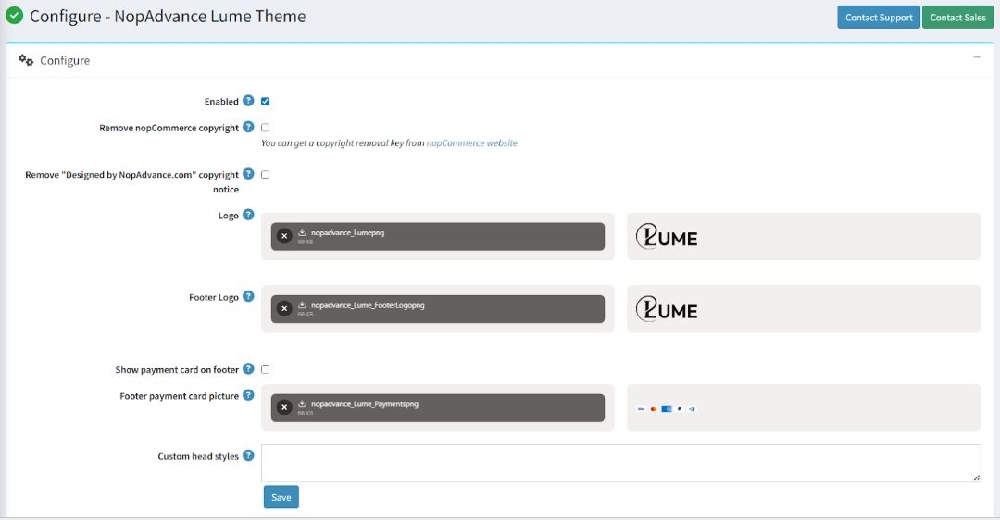
Task: Uncheck the Enabled checkbox
Action: tap(265, 101)
